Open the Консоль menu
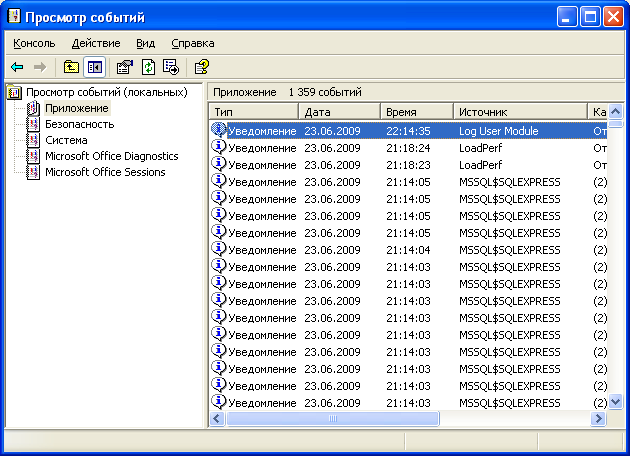 34,43
